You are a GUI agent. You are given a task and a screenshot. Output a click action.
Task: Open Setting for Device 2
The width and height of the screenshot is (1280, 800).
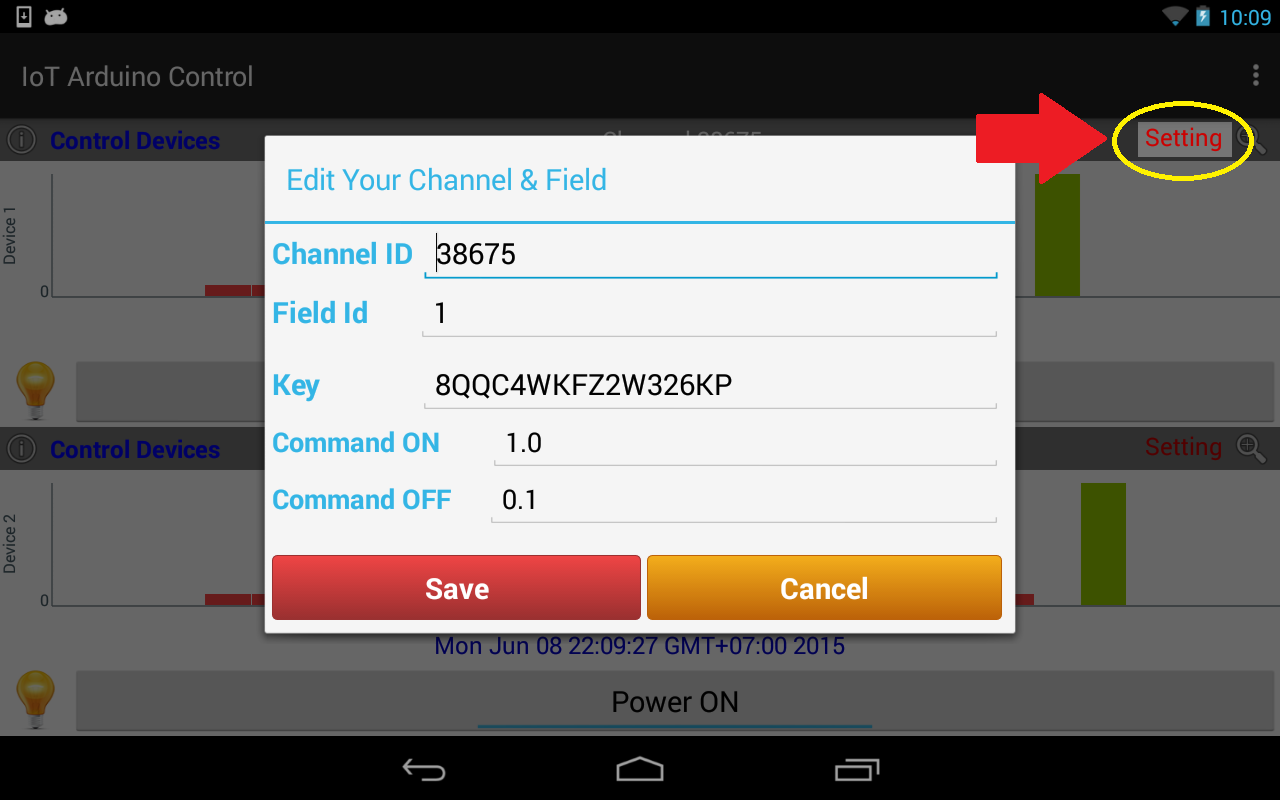(x=1184, y=447)
